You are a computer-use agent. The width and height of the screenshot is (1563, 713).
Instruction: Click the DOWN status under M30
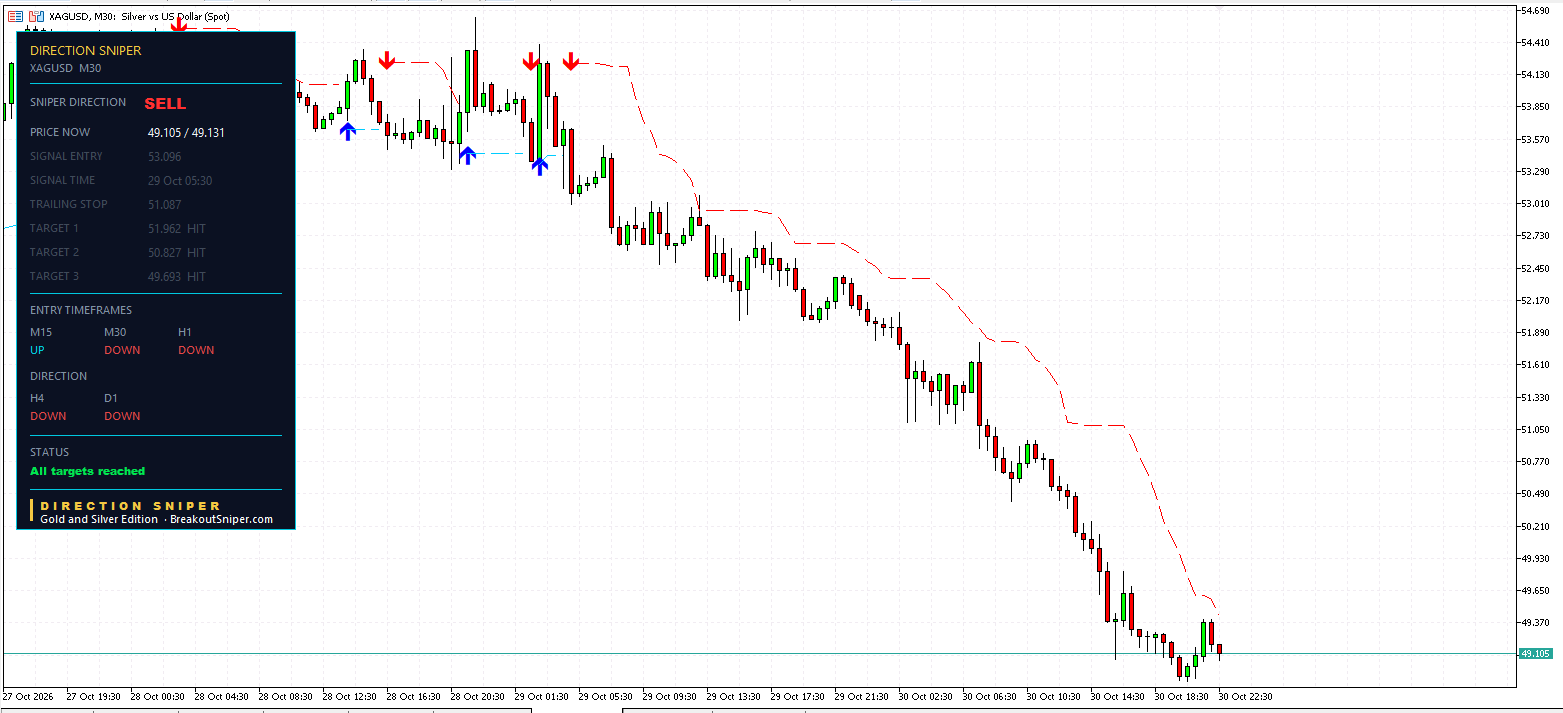coord(122,350)
